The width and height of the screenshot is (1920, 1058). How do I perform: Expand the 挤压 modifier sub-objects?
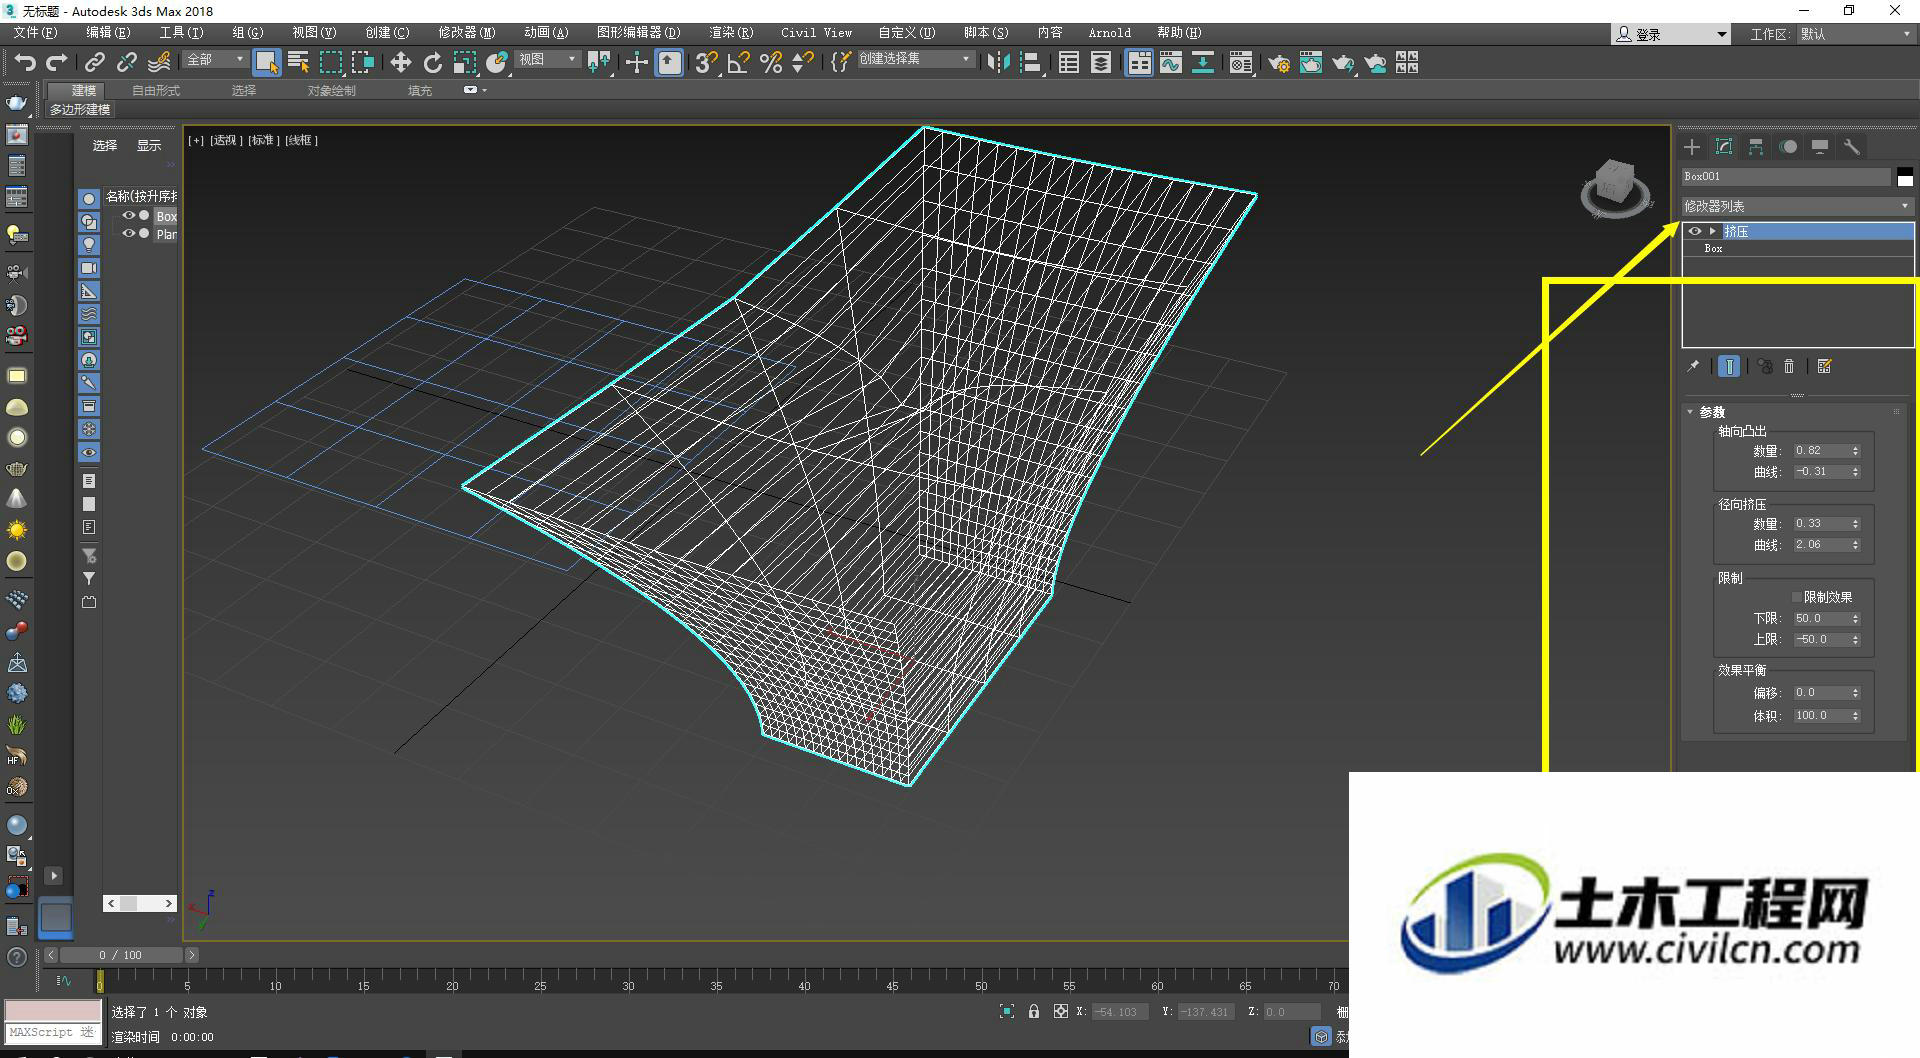[x=1712, y=231]
